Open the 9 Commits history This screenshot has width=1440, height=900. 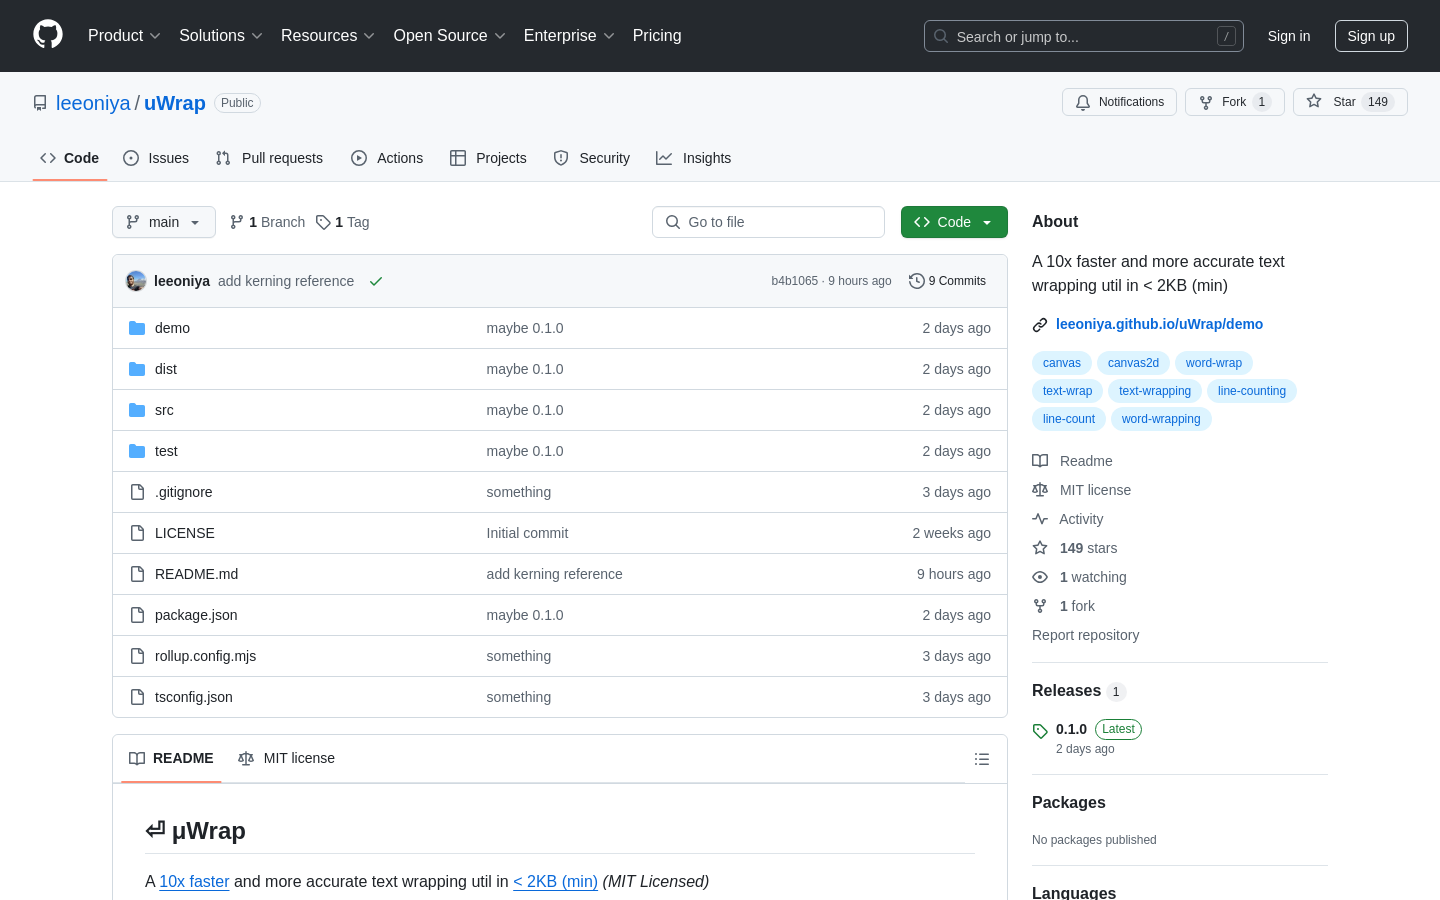[947, 281]
